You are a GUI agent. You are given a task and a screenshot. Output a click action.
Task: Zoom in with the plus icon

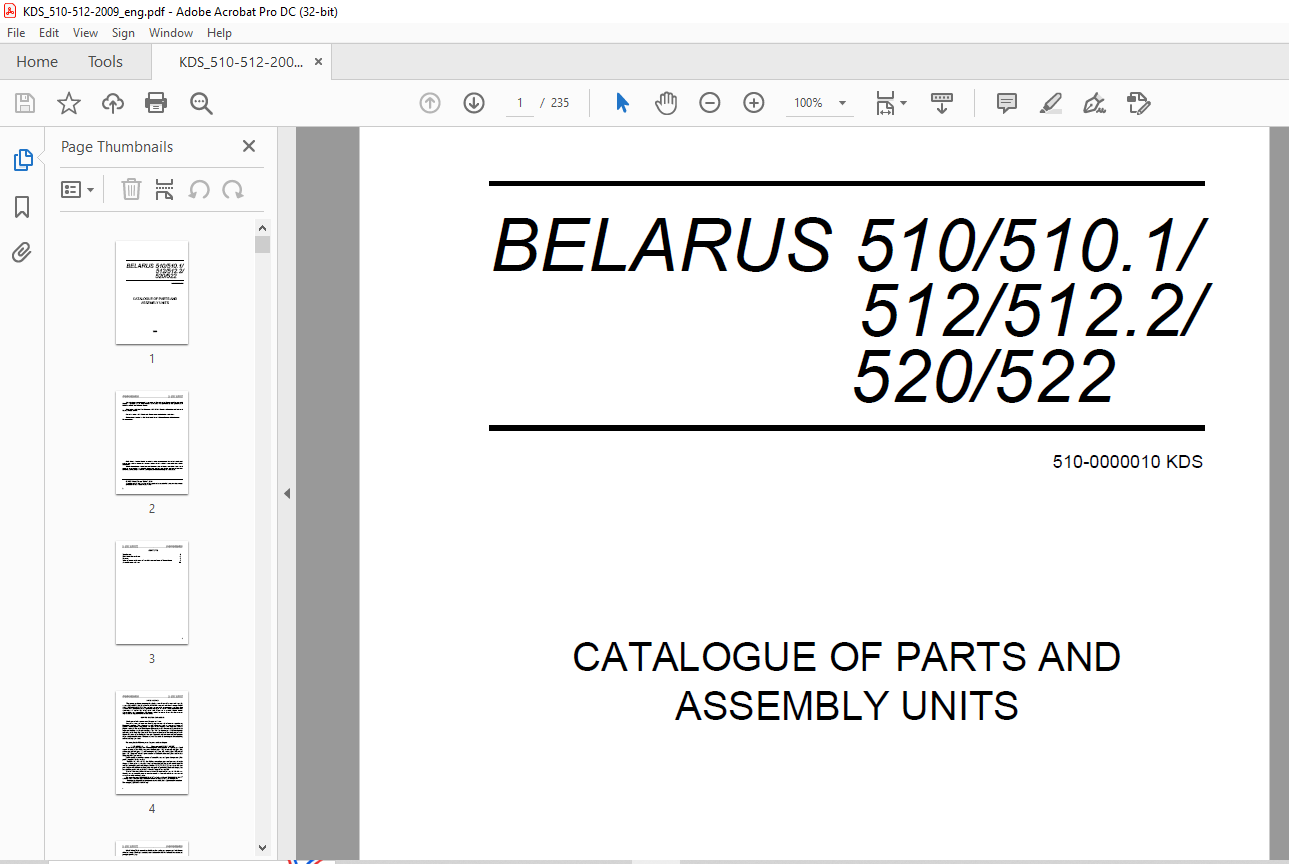[x=754, y=103]
